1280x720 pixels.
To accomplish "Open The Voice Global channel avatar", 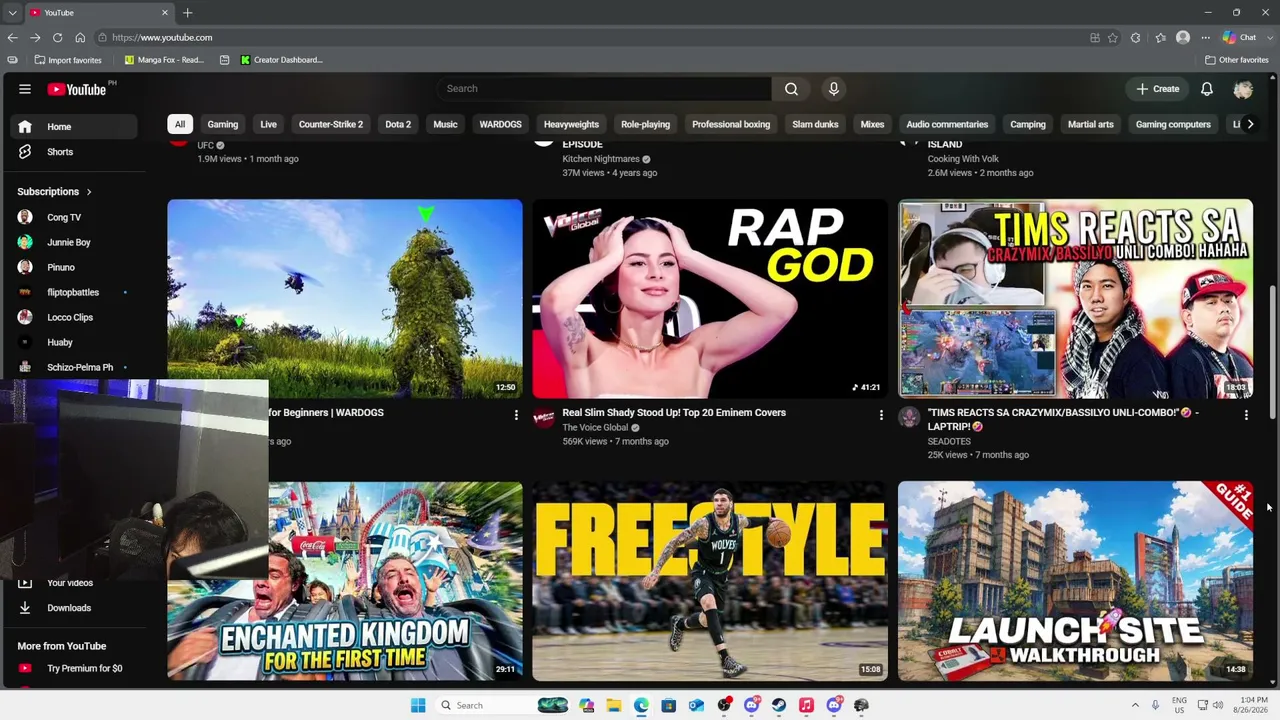I will (543, 417).
